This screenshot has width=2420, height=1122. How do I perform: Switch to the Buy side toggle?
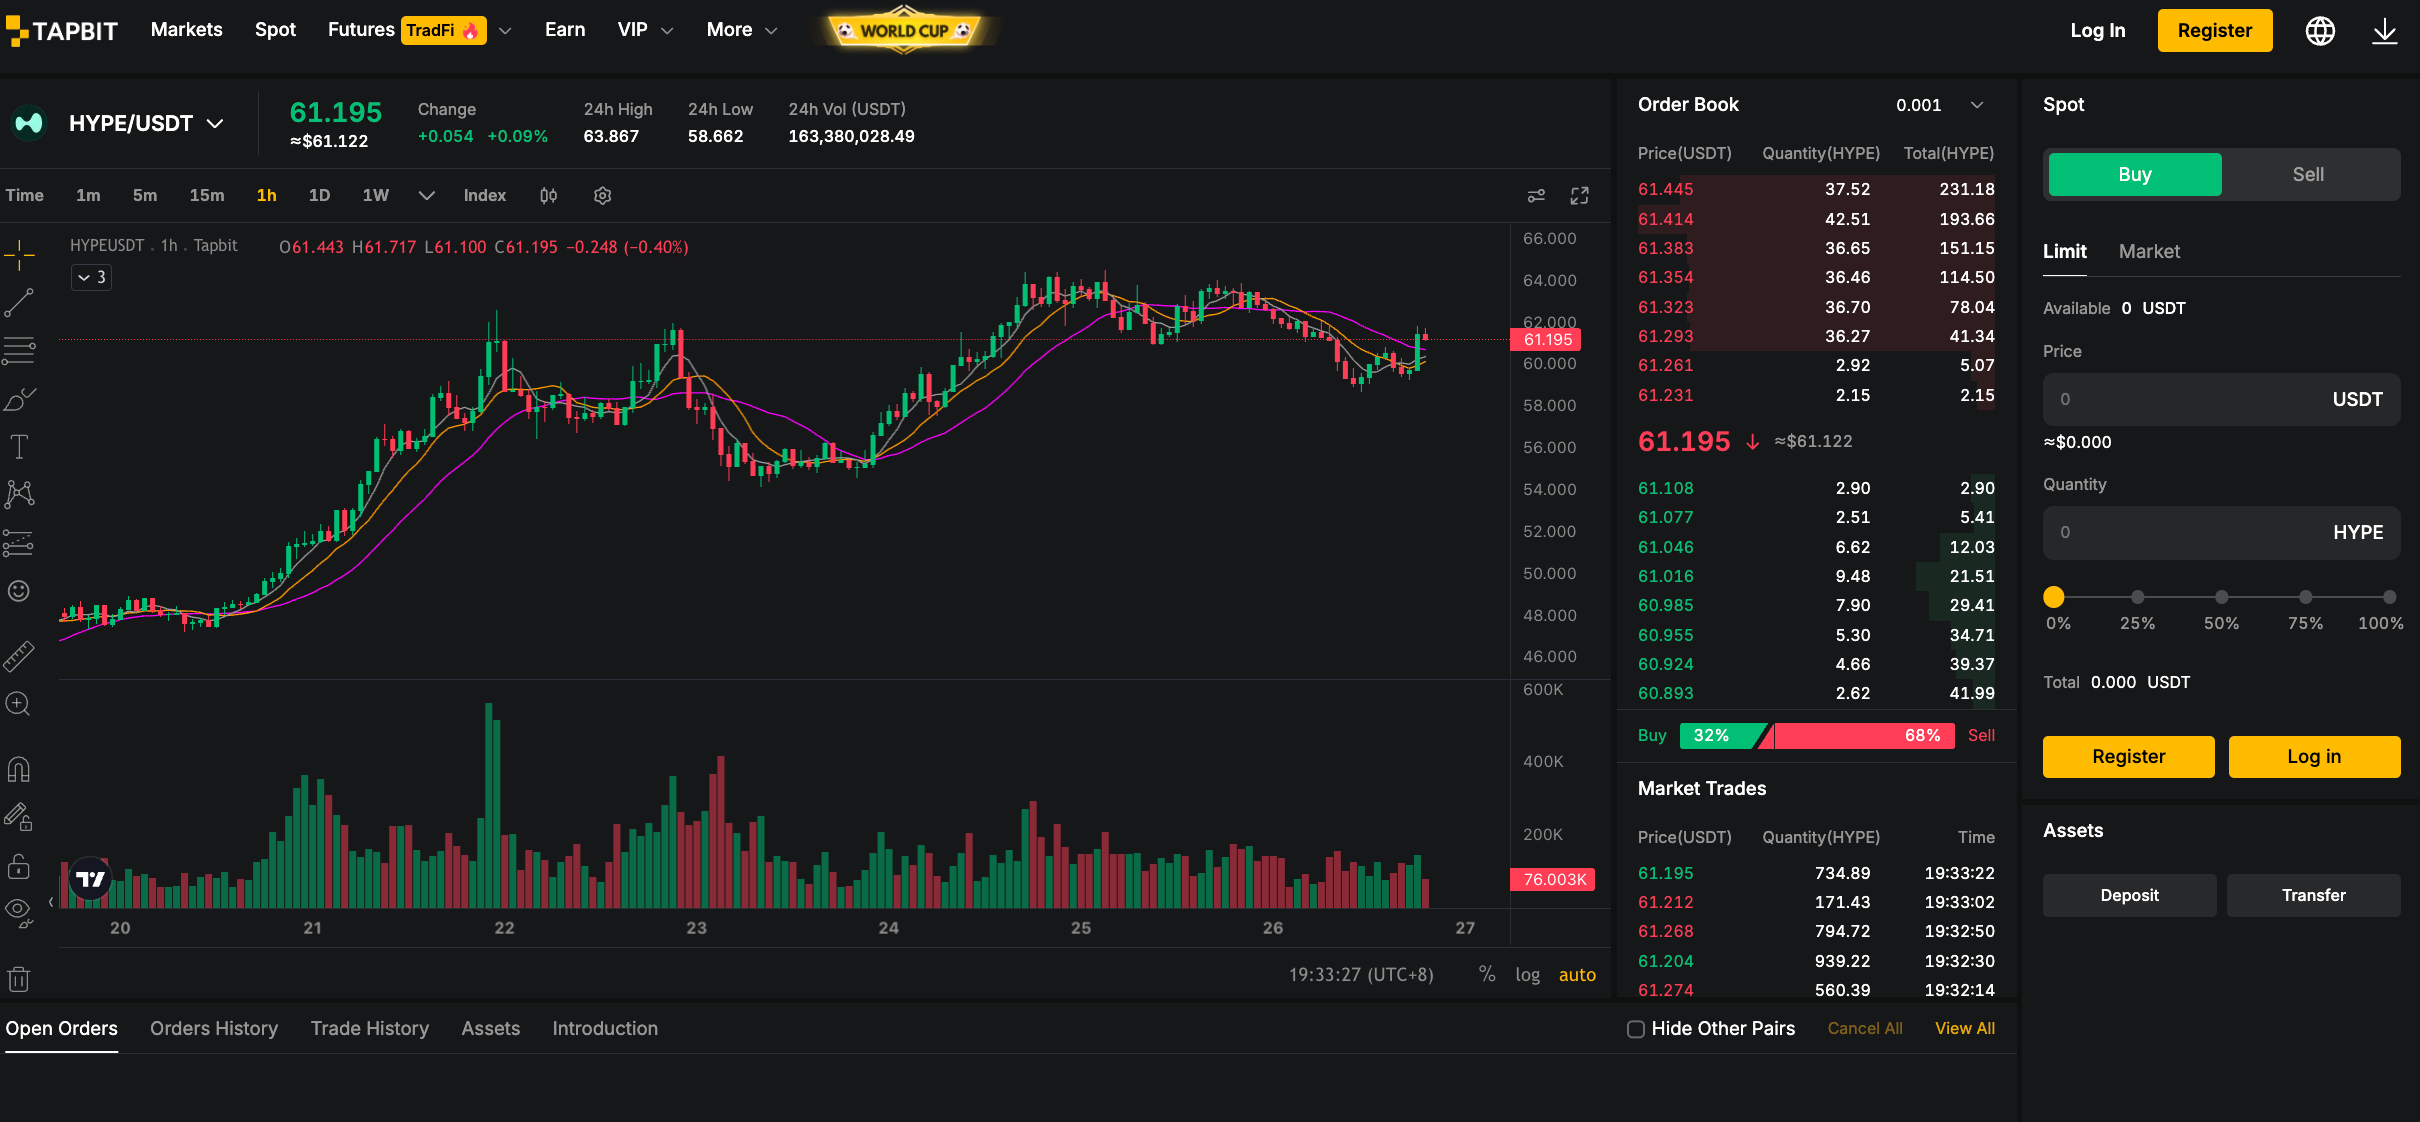coord(2135,175)
